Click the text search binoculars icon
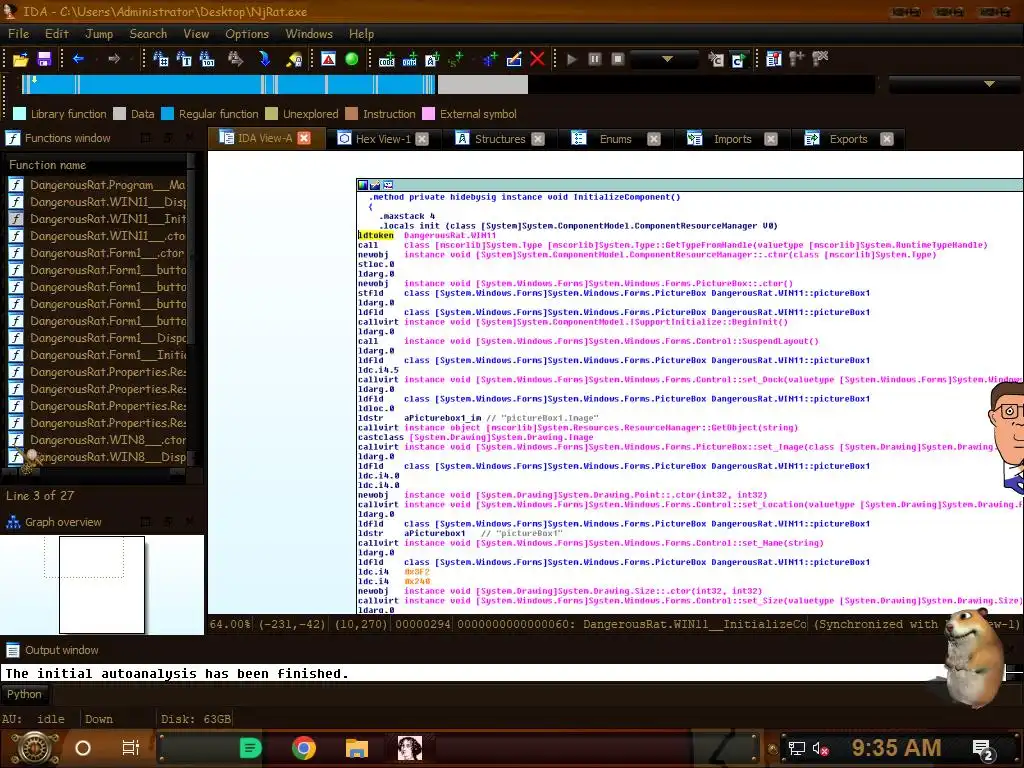Viewport: 1024px width, 768px height. coord(184,59)
